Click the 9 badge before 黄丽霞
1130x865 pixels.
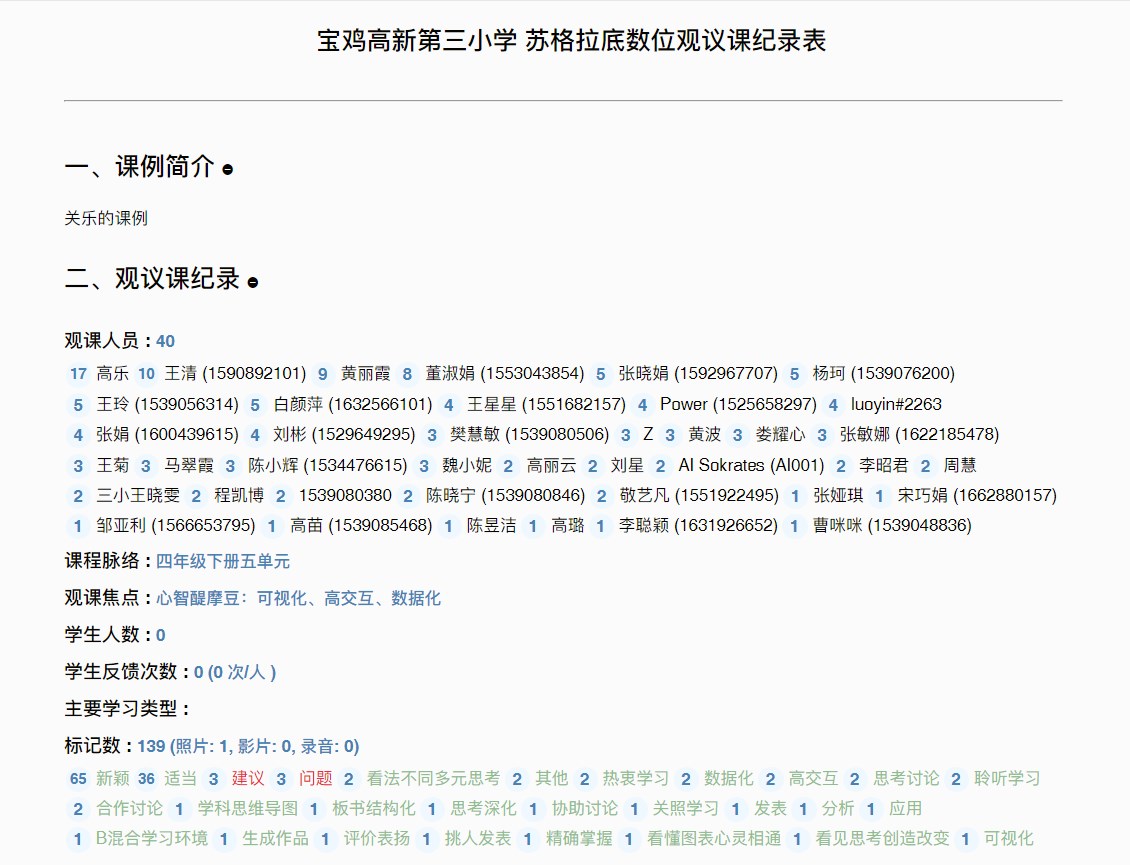point(322,374)
